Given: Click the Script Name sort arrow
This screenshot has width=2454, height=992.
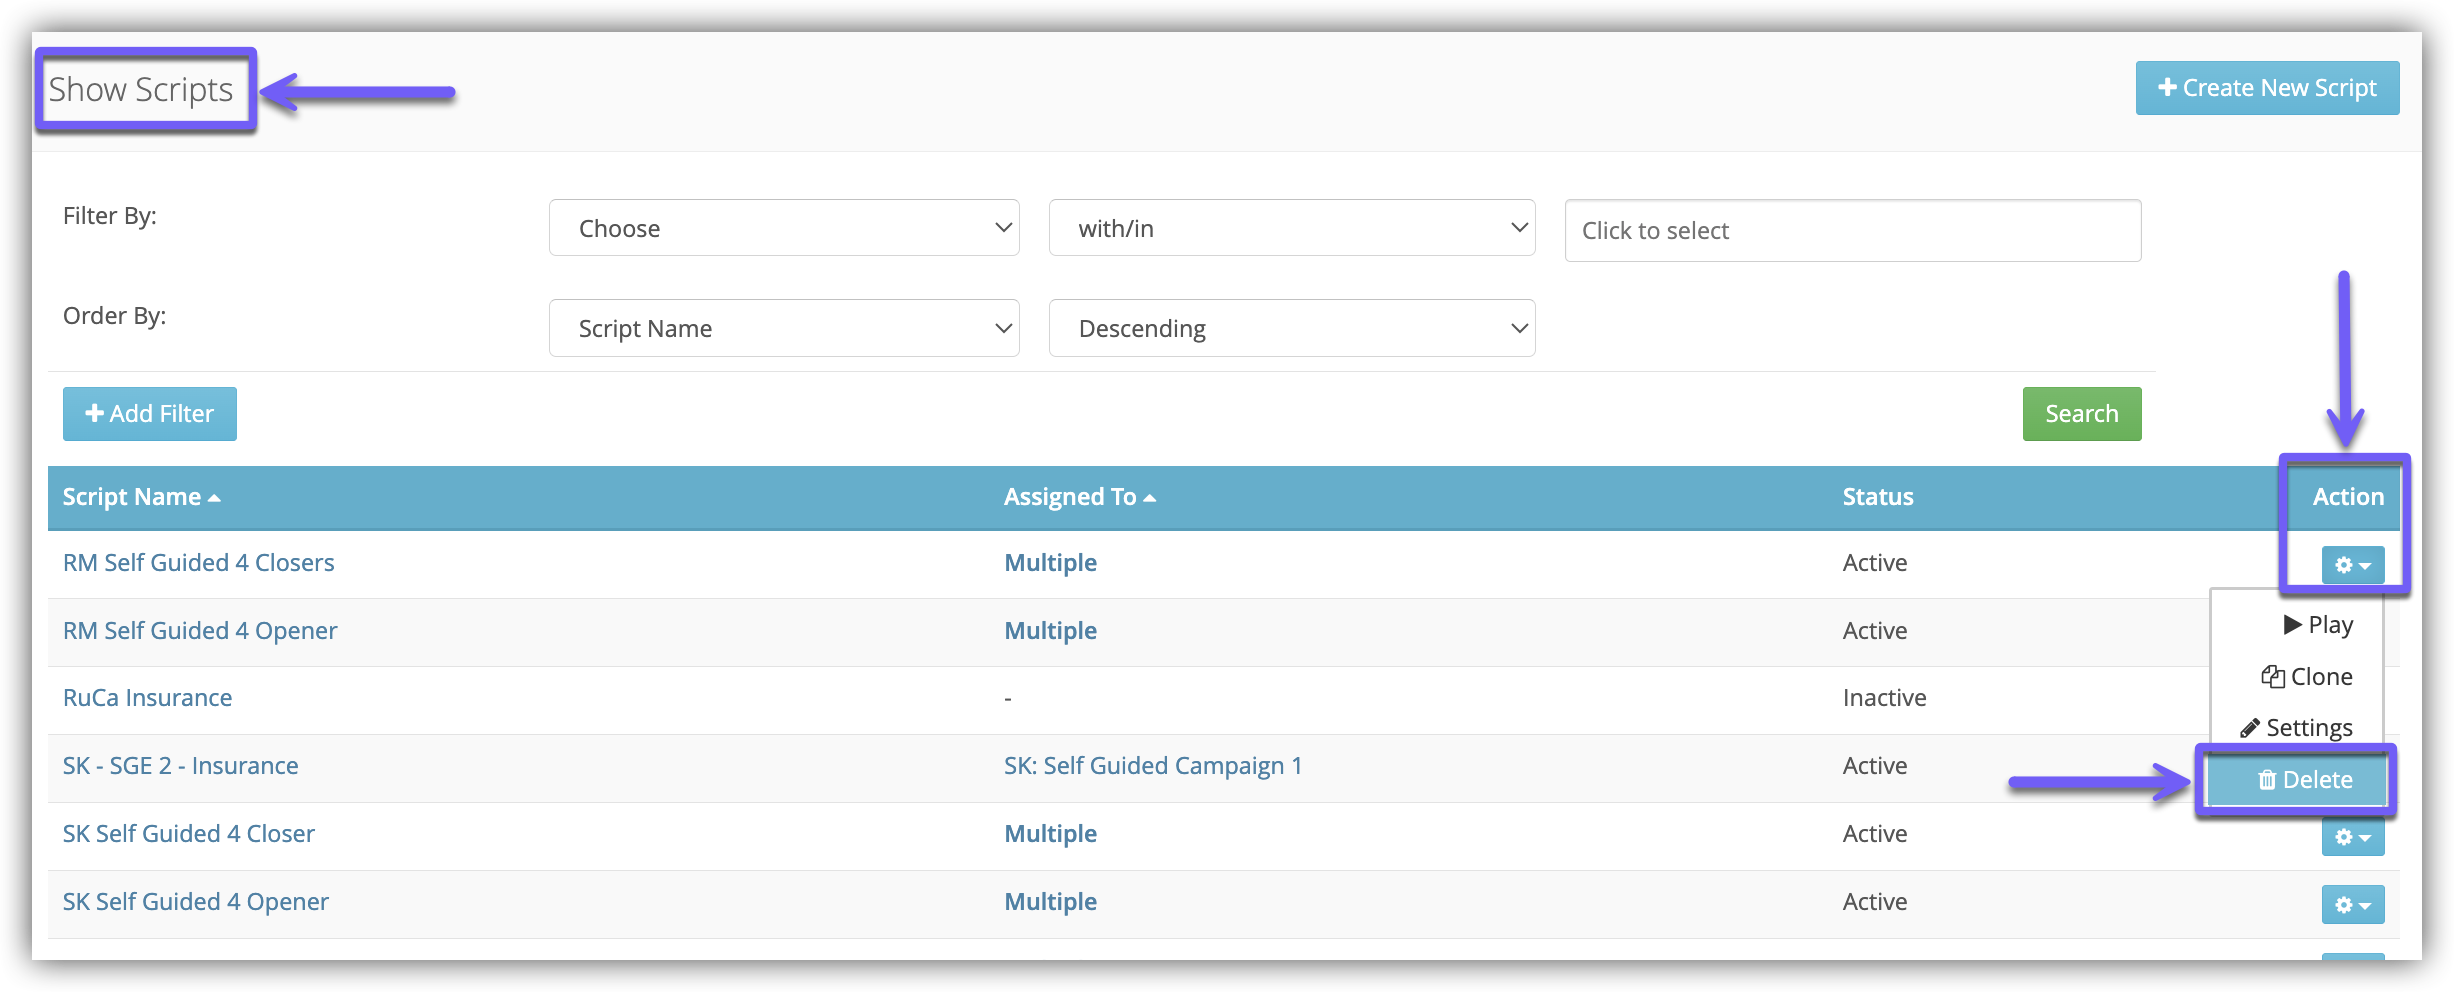Looking at the screenshot, I should click(x=214, y=498).
